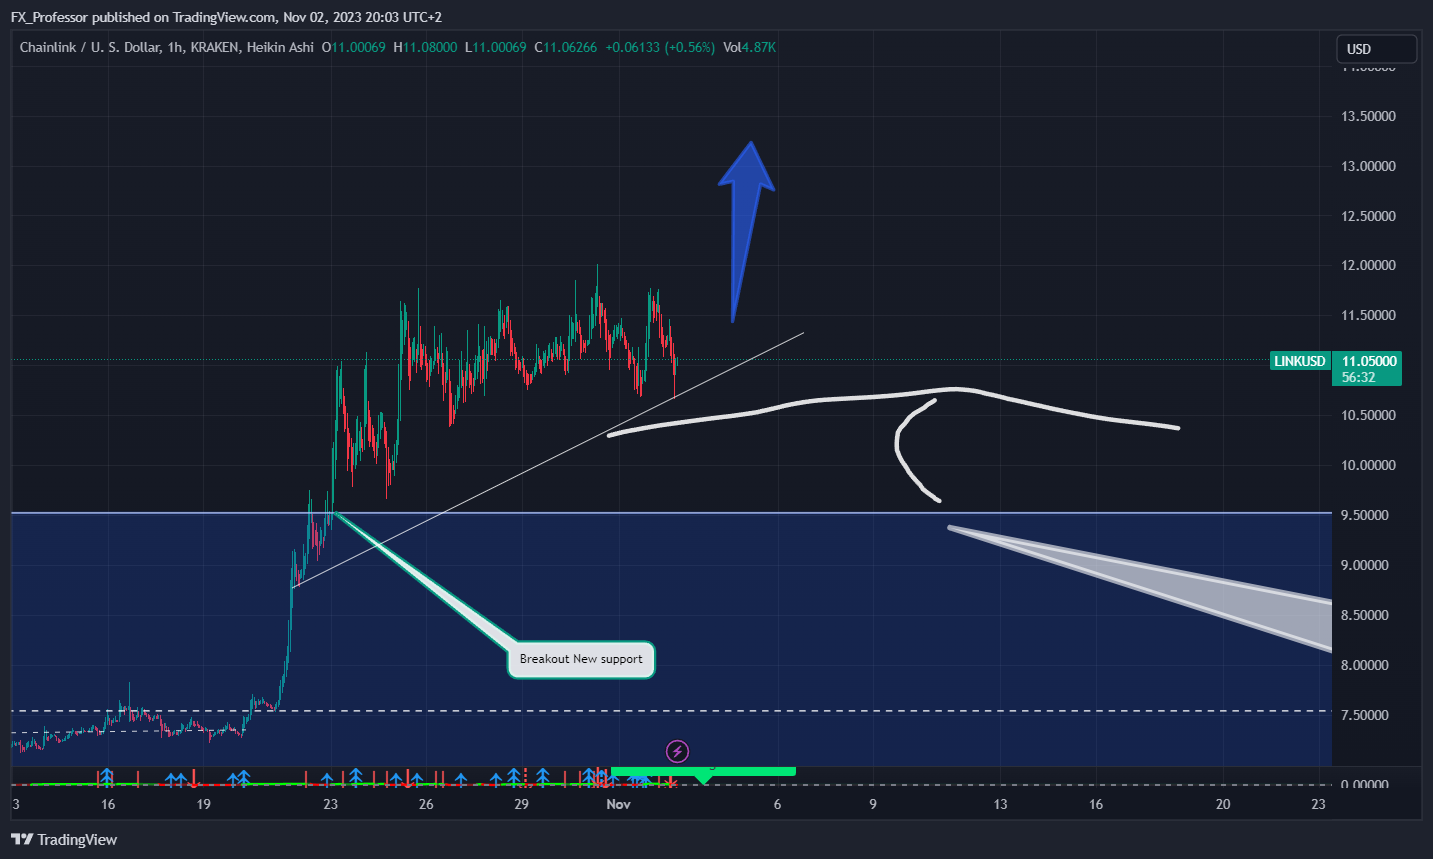Image resolution: width=1433 pixels, height=859 pixels.
Task: Click the 0.00000 indicator scale label
Action: coord(1365,784)
